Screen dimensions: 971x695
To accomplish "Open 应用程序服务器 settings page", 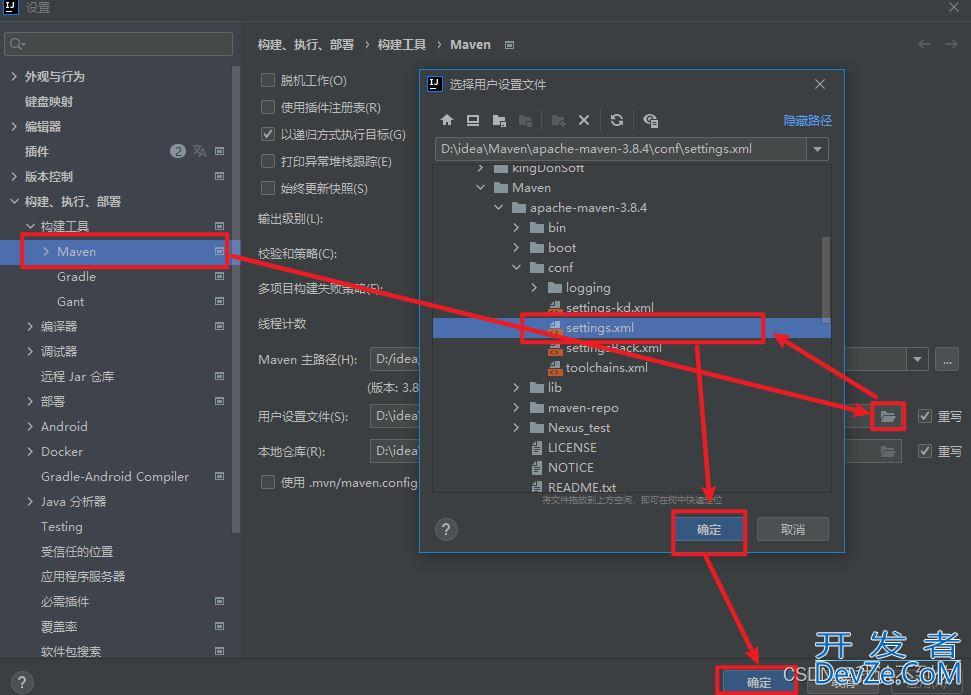I will click(83, 577).
